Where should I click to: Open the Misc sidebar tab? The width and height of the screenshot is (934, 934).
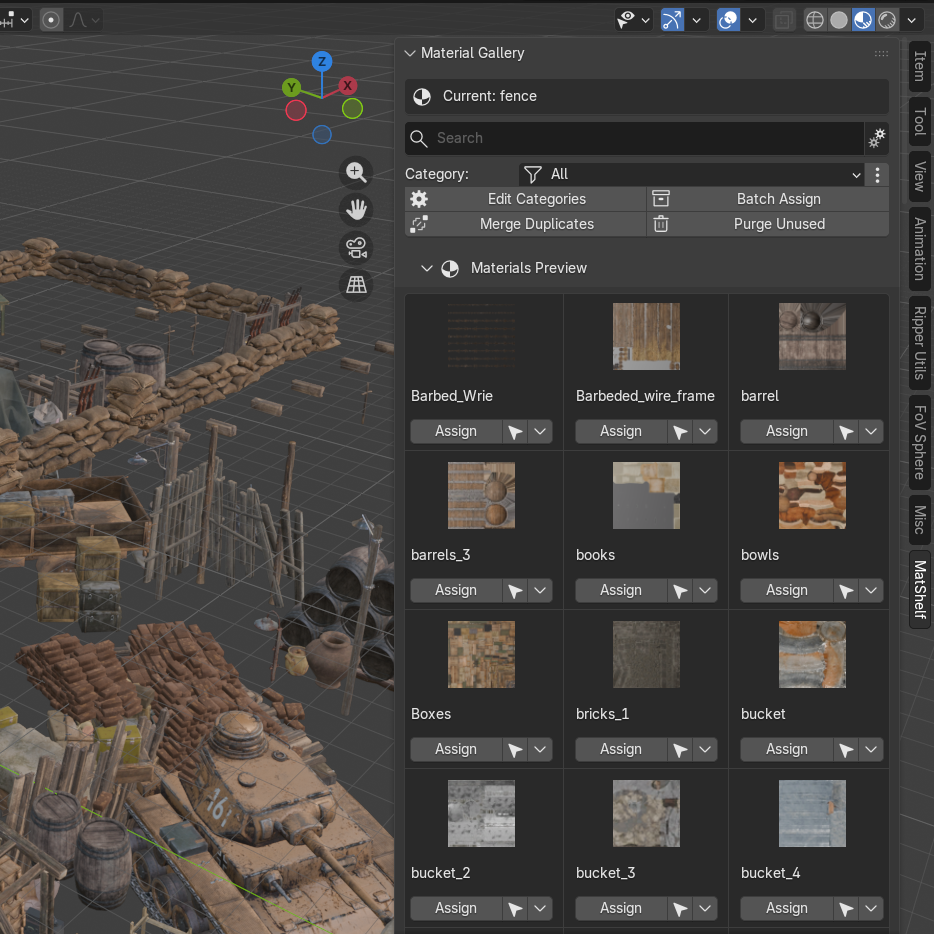[x=920, y=519]
